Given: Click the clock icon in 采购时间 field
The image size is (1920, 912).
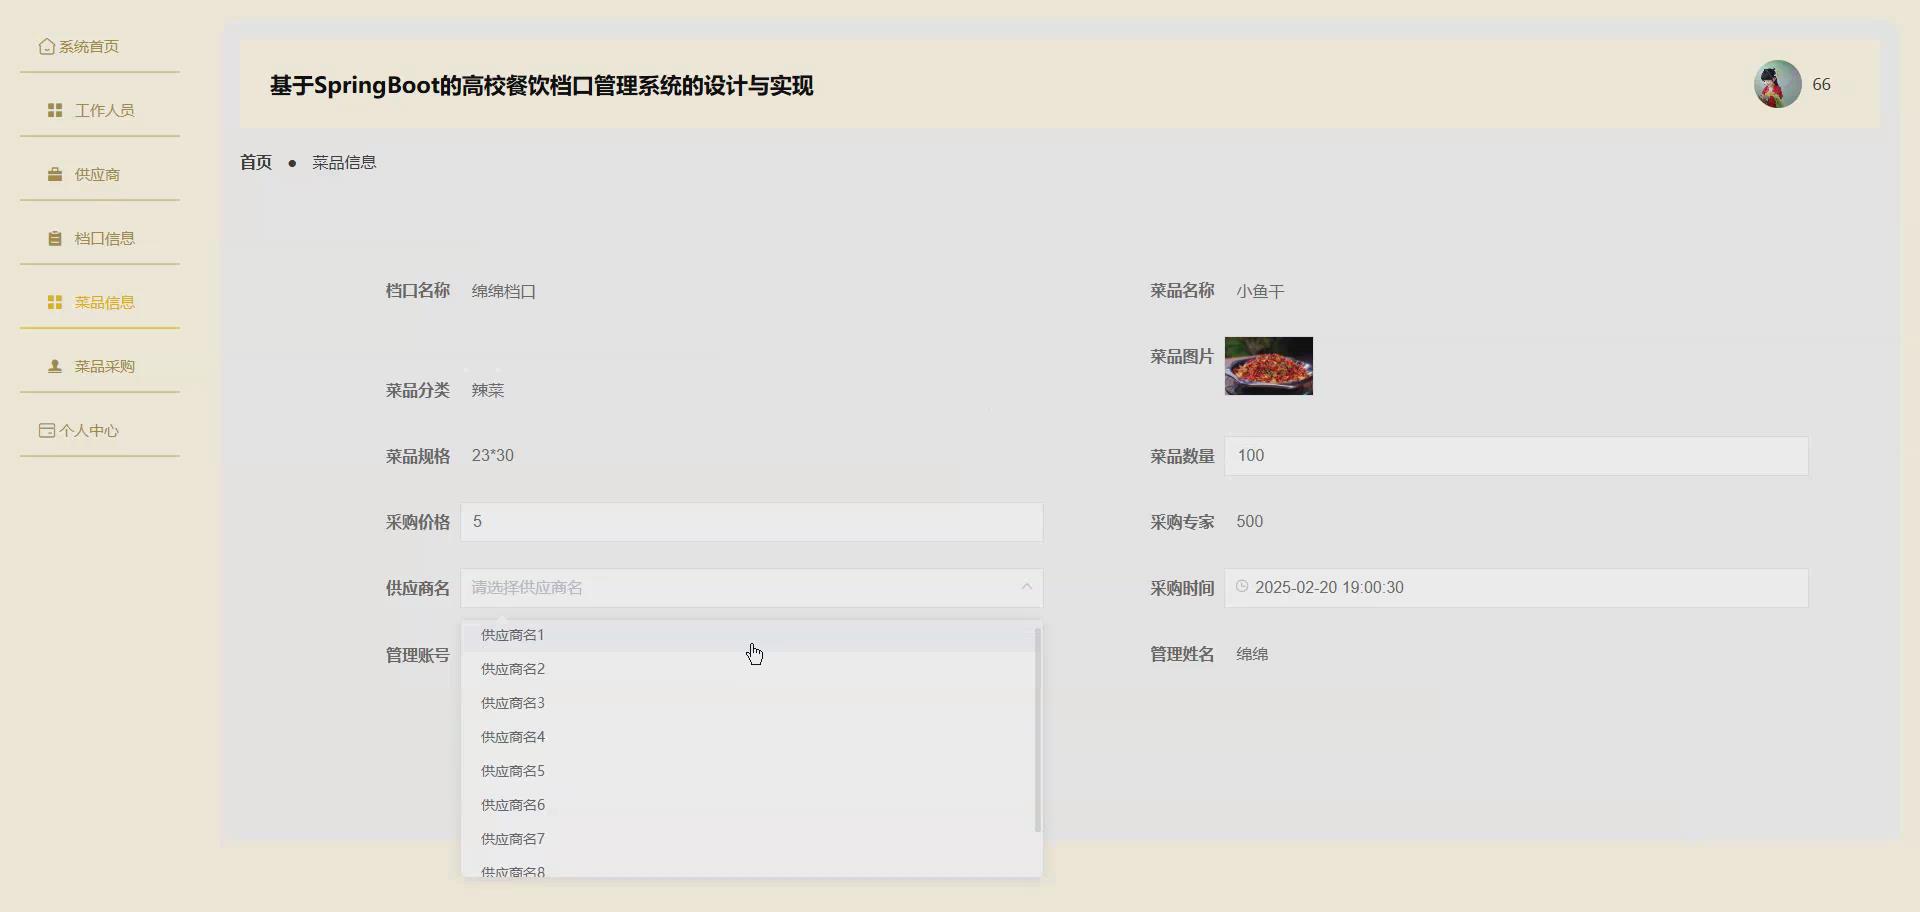Looking at the screenshot, I should [x=1242, y=587].
